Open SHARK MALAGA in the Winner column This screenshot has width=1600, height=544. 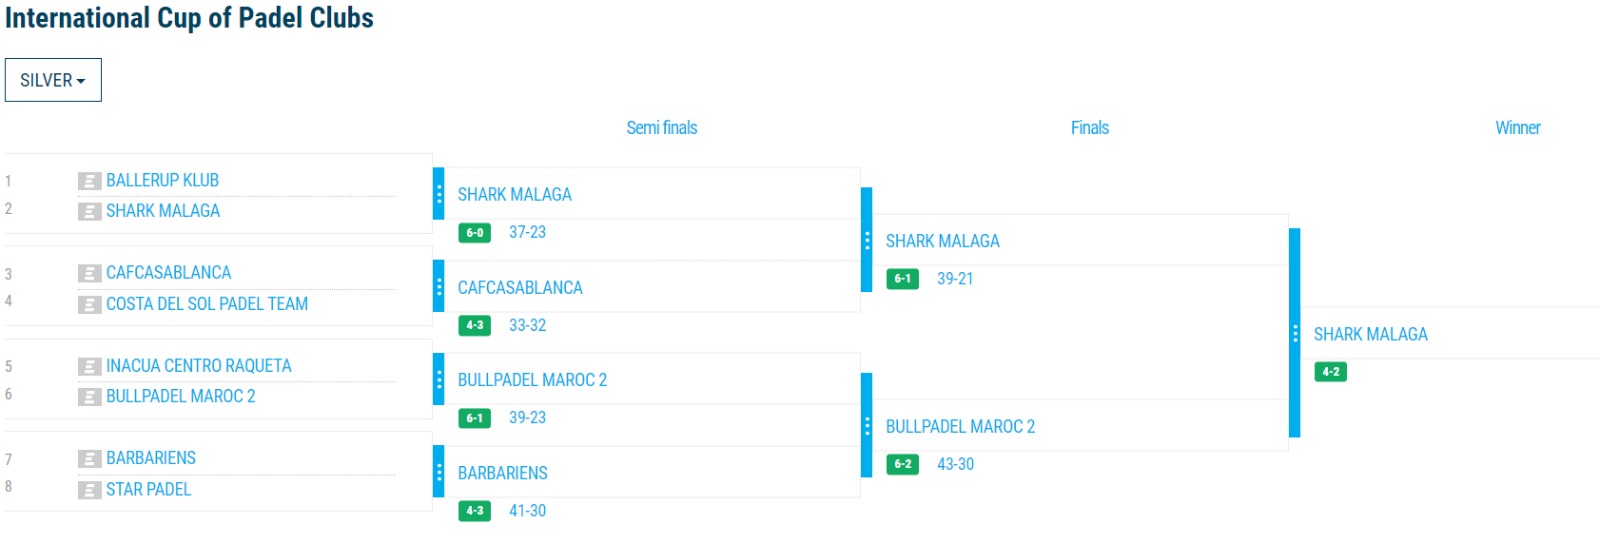(x=1370, y=334)
